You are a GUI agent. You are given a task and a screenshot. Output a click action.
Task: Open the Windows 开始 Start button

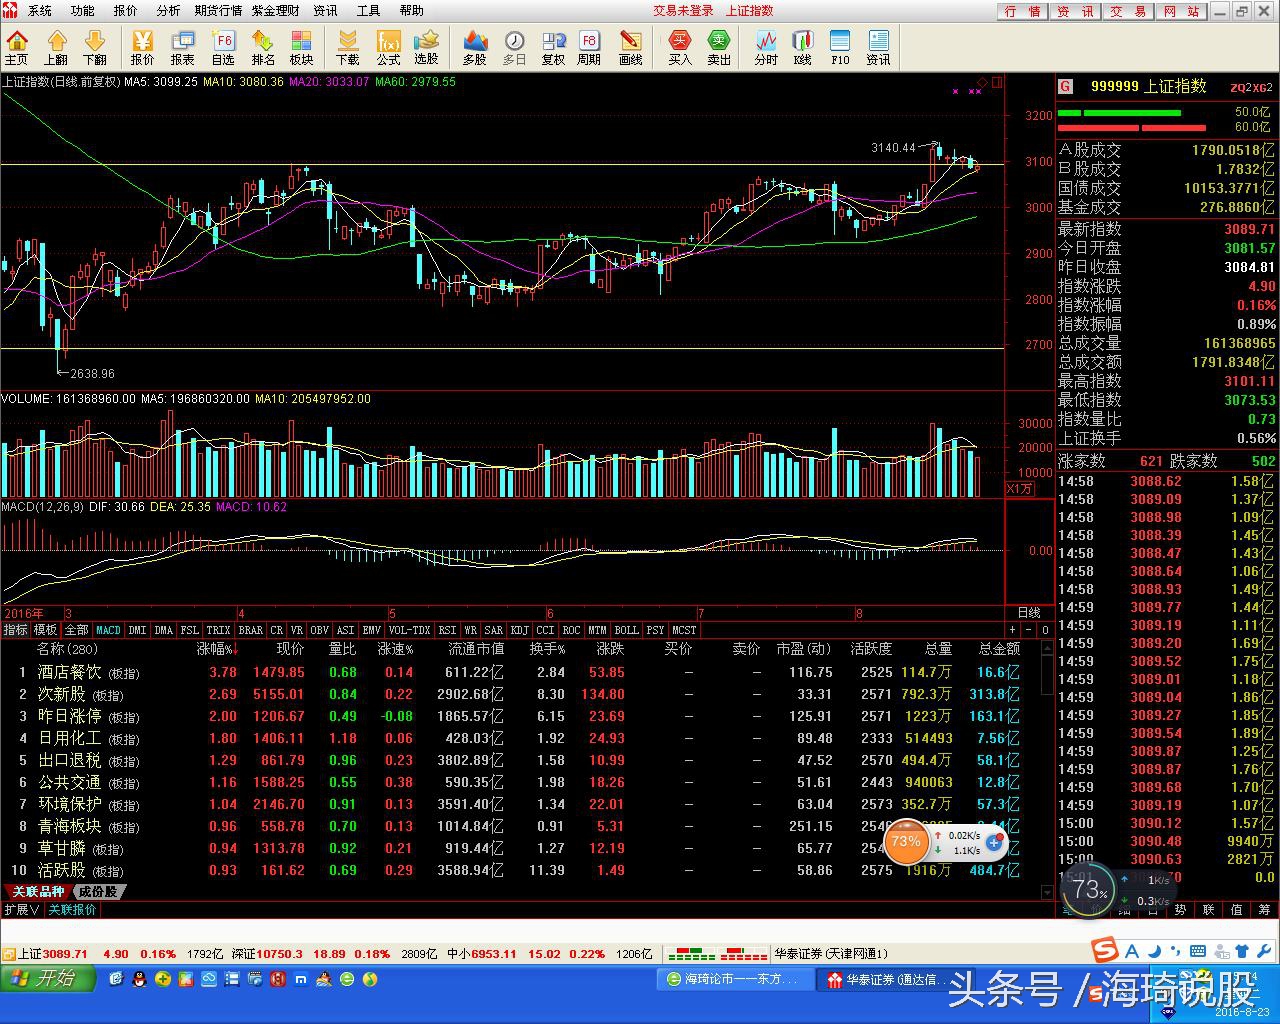tap(46, 978)
